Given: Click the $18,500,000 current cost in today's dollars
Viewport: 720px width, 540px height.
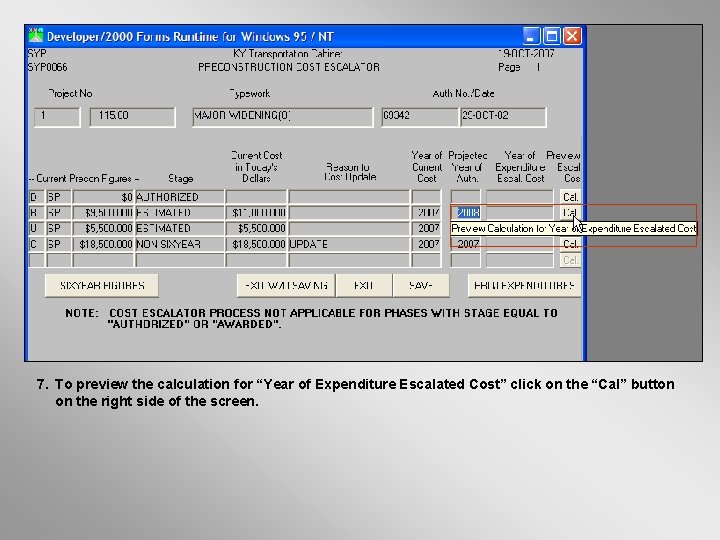Looking at the screenshot, I should click(x=256, y=244).
